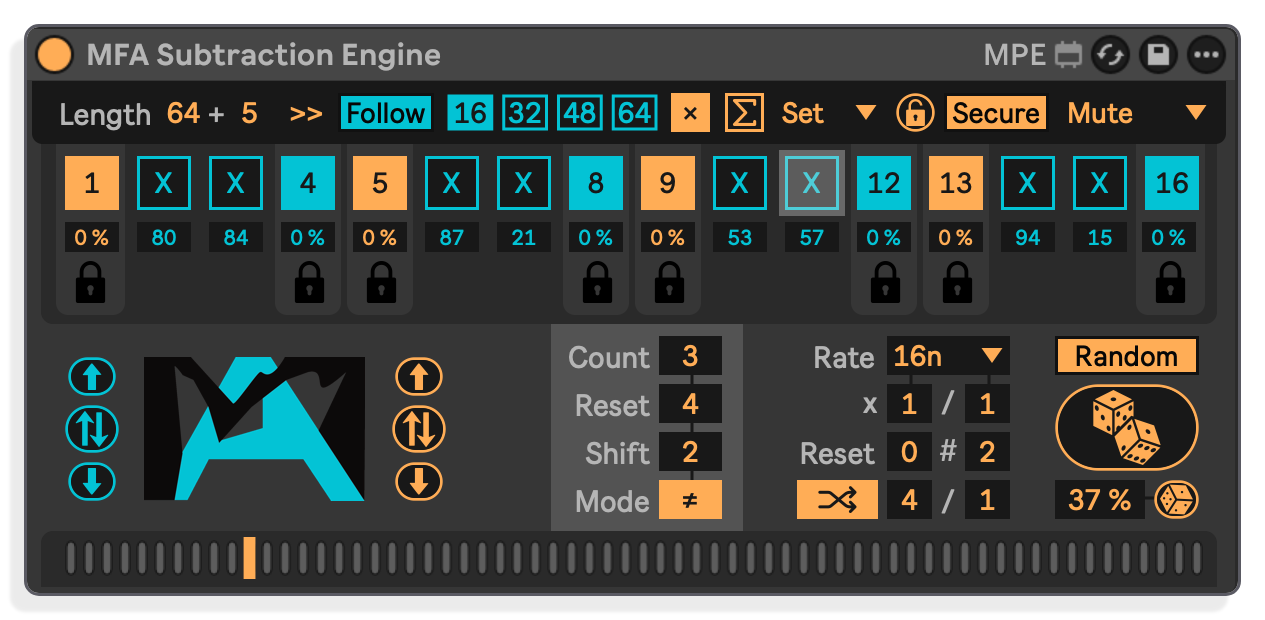This screenshot has width=1265, height=620.
Task: Click the small dice icon beside 37 %
Action: (1176, 500)
